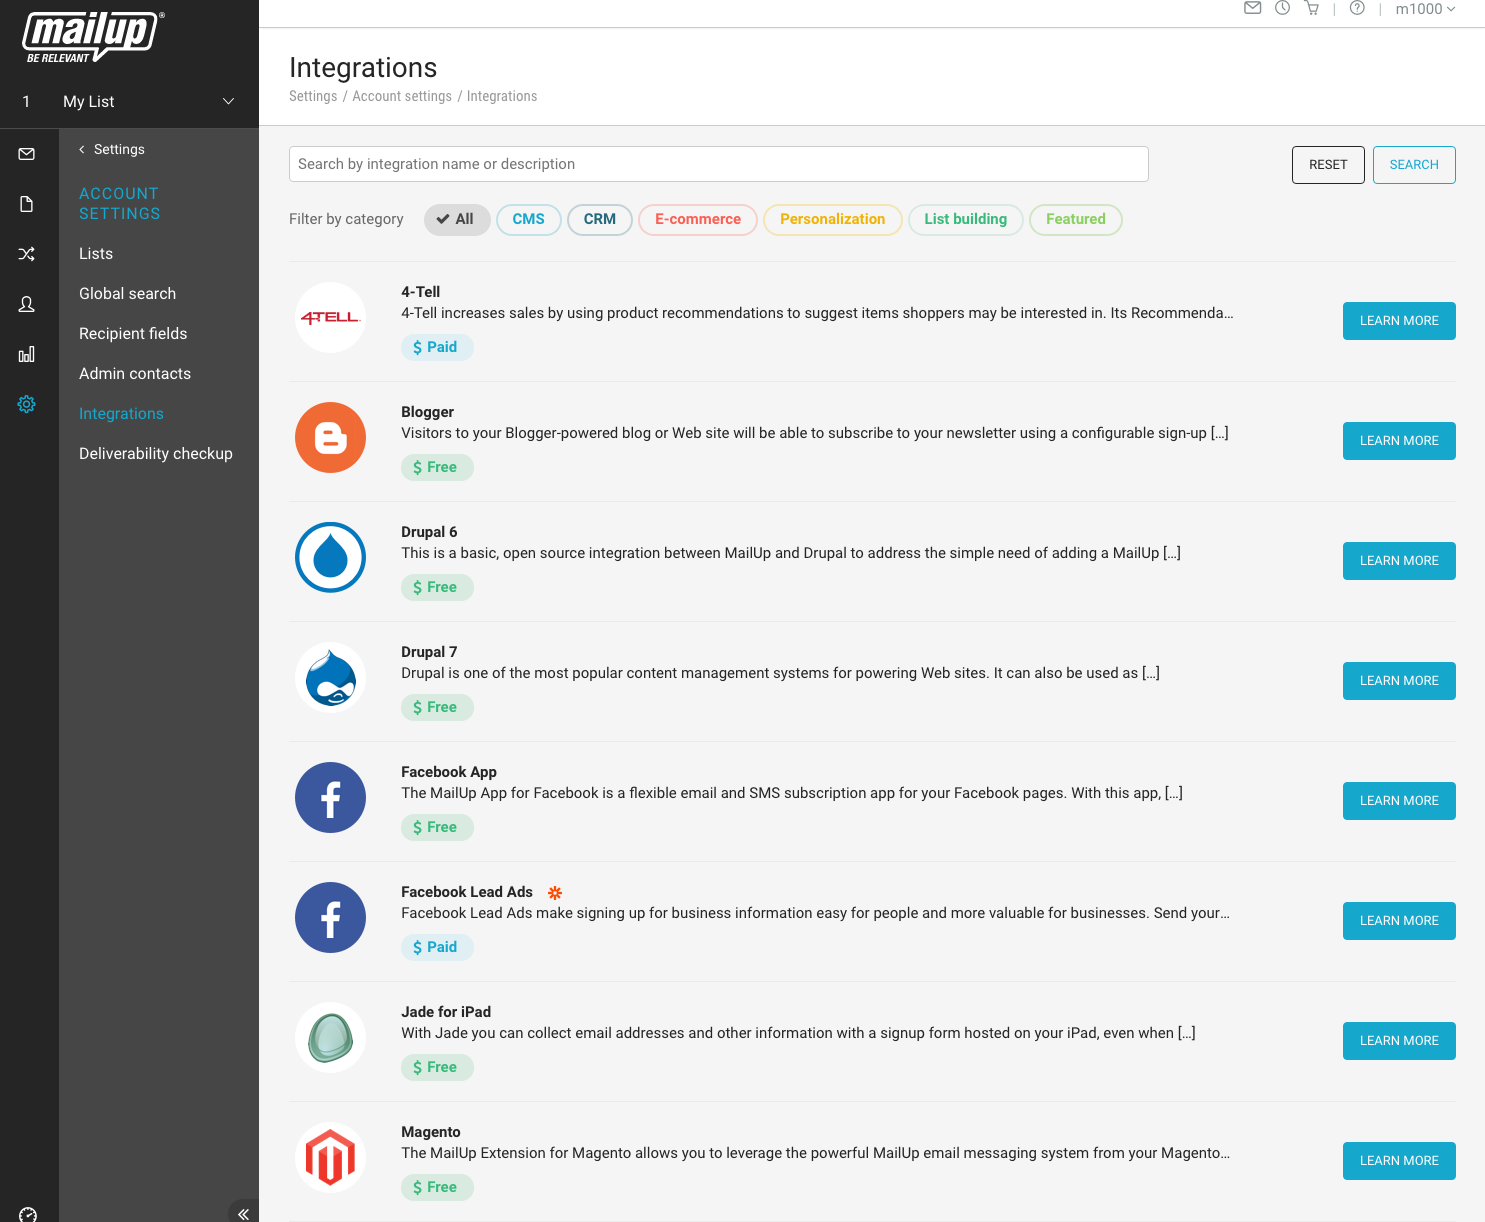Screen dimensions: 1485x1222
Task: Click the Free tag under Blogger
Action: (437, 467)
